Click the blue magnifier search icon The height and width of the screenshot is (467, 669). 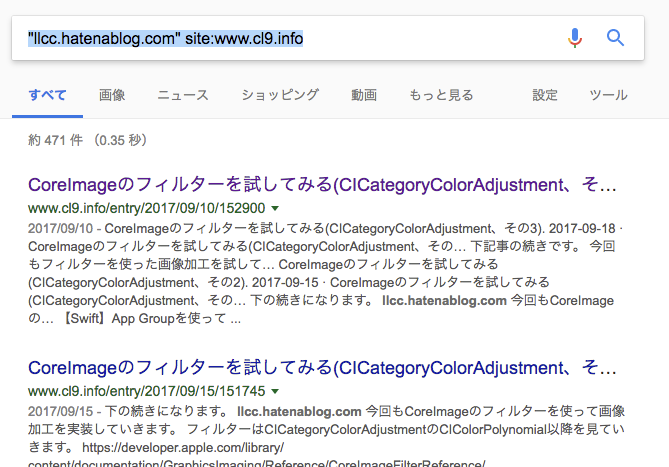[615, 38]
